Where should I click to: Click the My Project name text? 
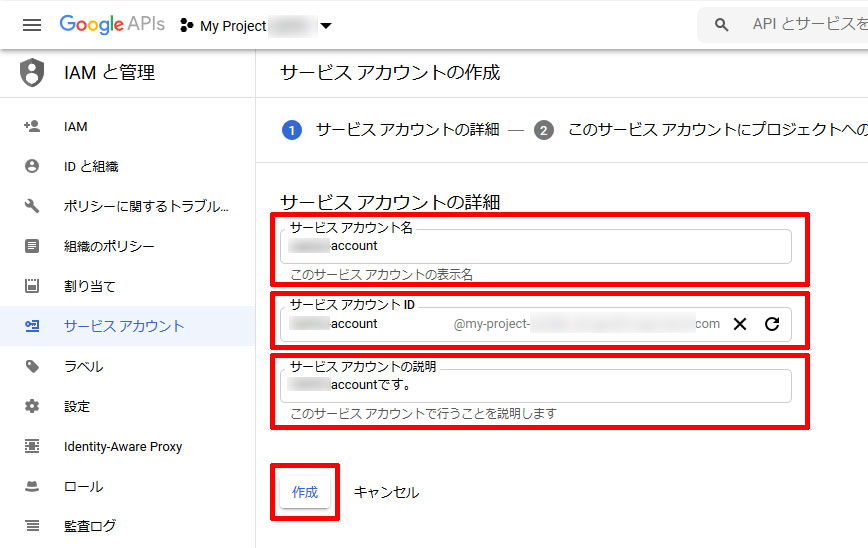[233, 26]
